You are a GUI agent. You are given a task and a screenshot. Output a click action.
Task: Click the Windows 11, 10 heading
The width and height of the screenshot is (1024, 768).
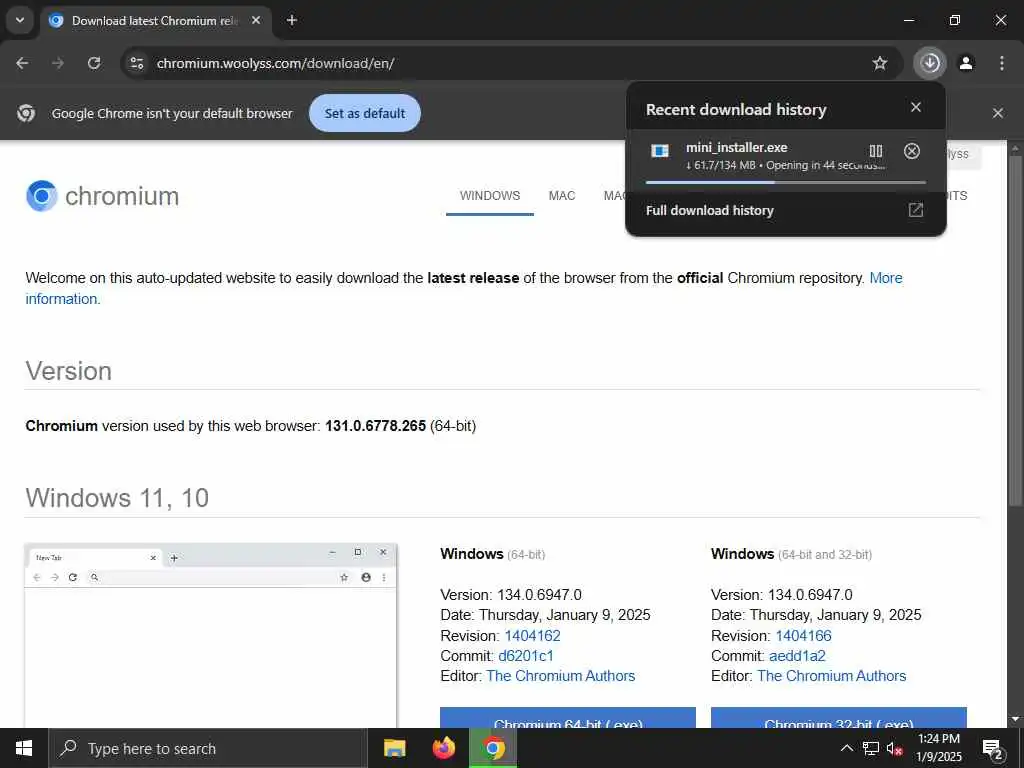pyautogui.click(x=118, y=498)
